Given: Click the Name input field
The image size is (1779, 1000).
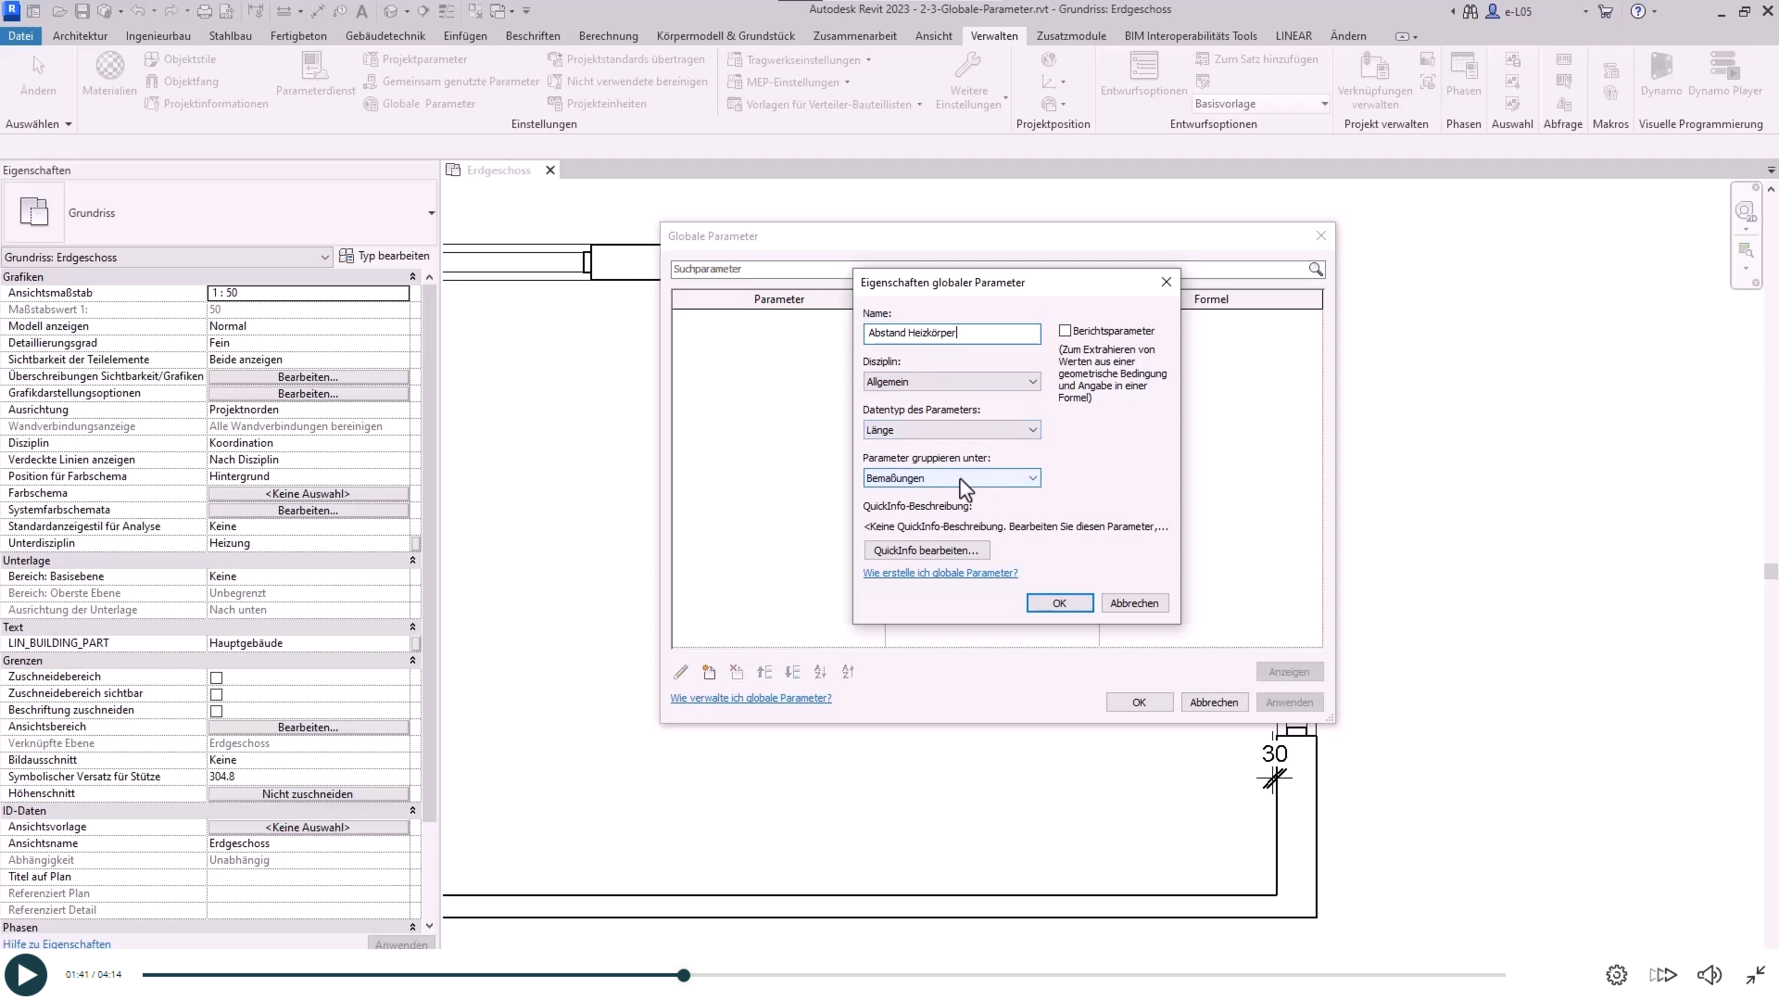Looking at the screenshot, I should click(951, 333).
